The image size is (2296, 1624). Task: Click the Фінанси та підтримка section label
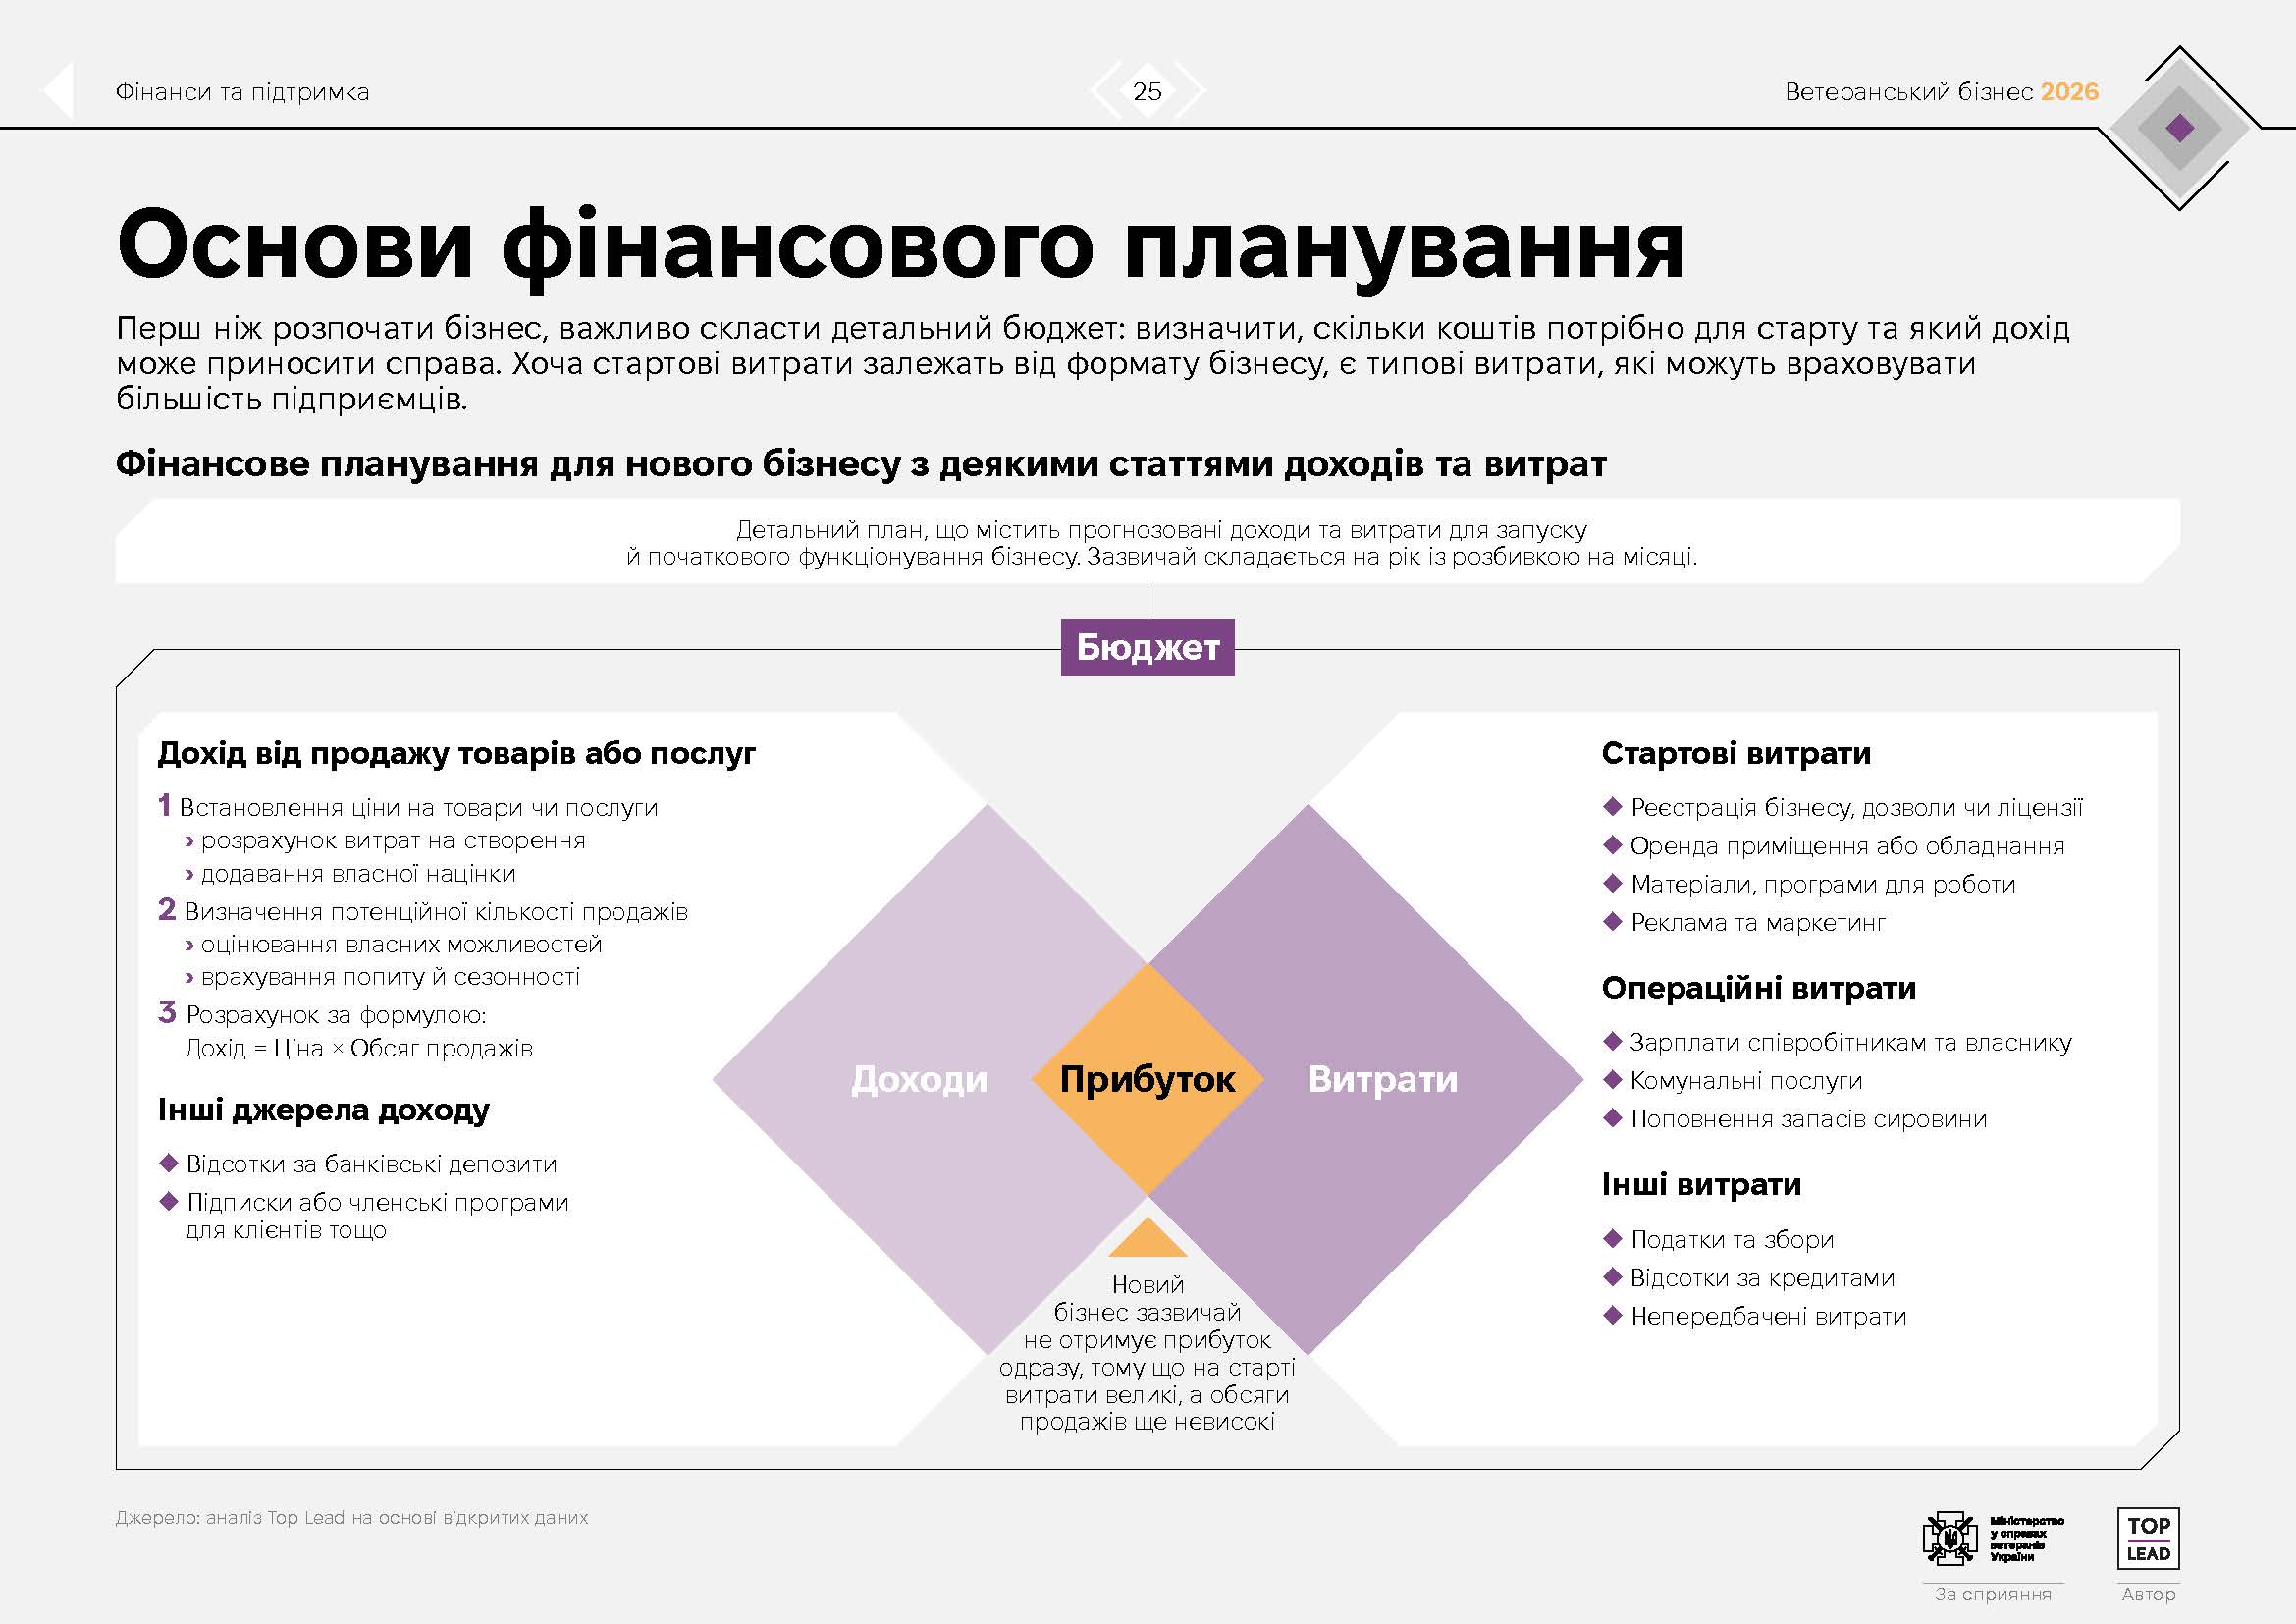242,92
